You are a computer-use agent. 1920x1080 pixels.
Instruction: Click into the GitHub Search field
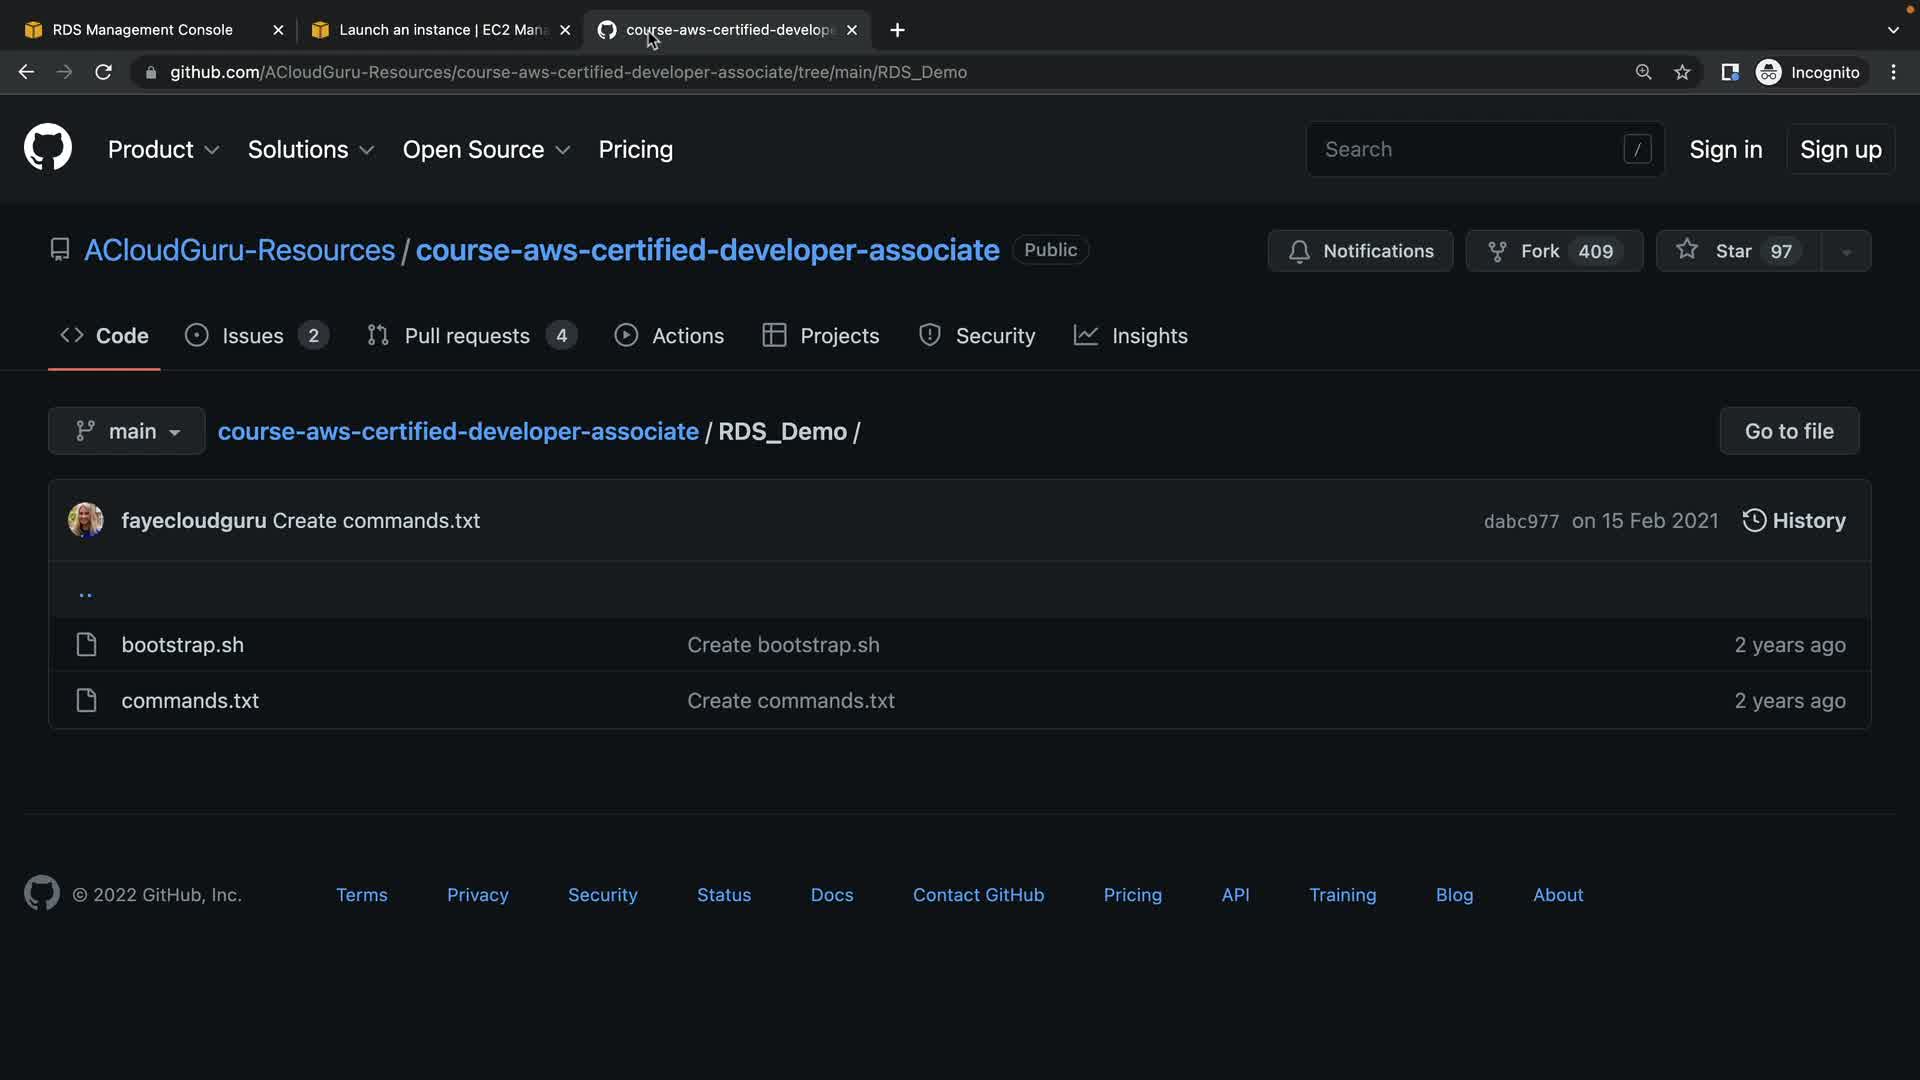[1470, 149]
